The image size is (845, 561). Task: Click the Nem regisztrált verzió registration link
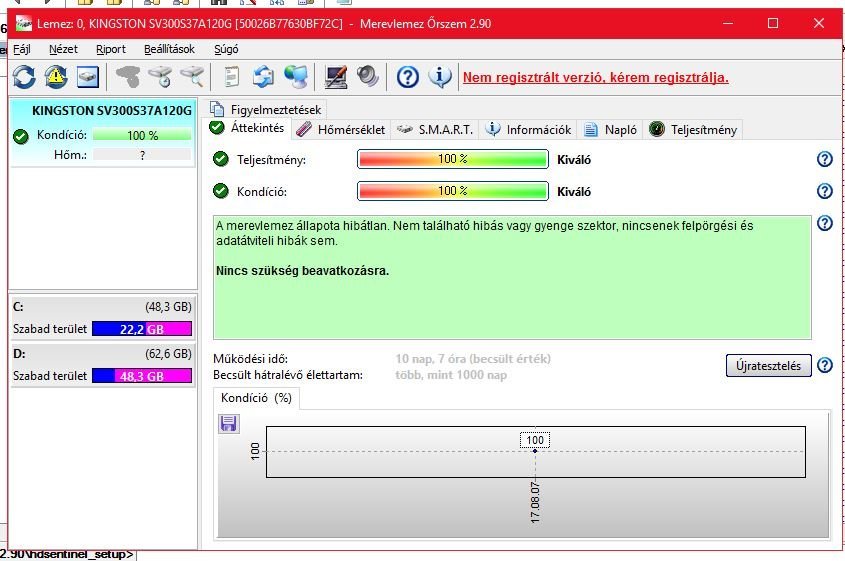coord(595,77)
